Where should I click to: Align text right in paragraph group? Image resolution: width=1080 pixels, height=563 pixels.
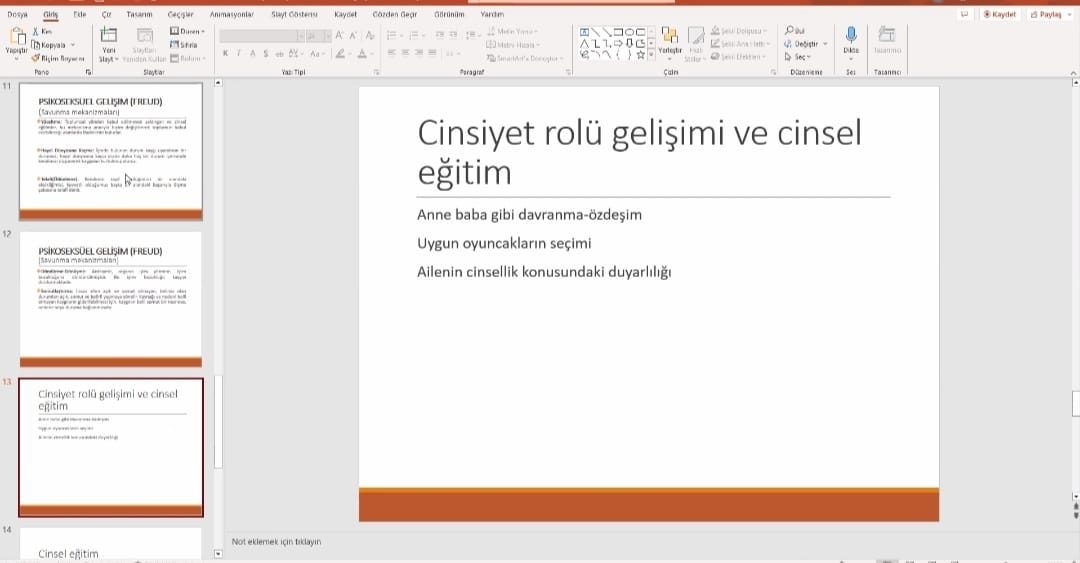[x=419, y=52]
